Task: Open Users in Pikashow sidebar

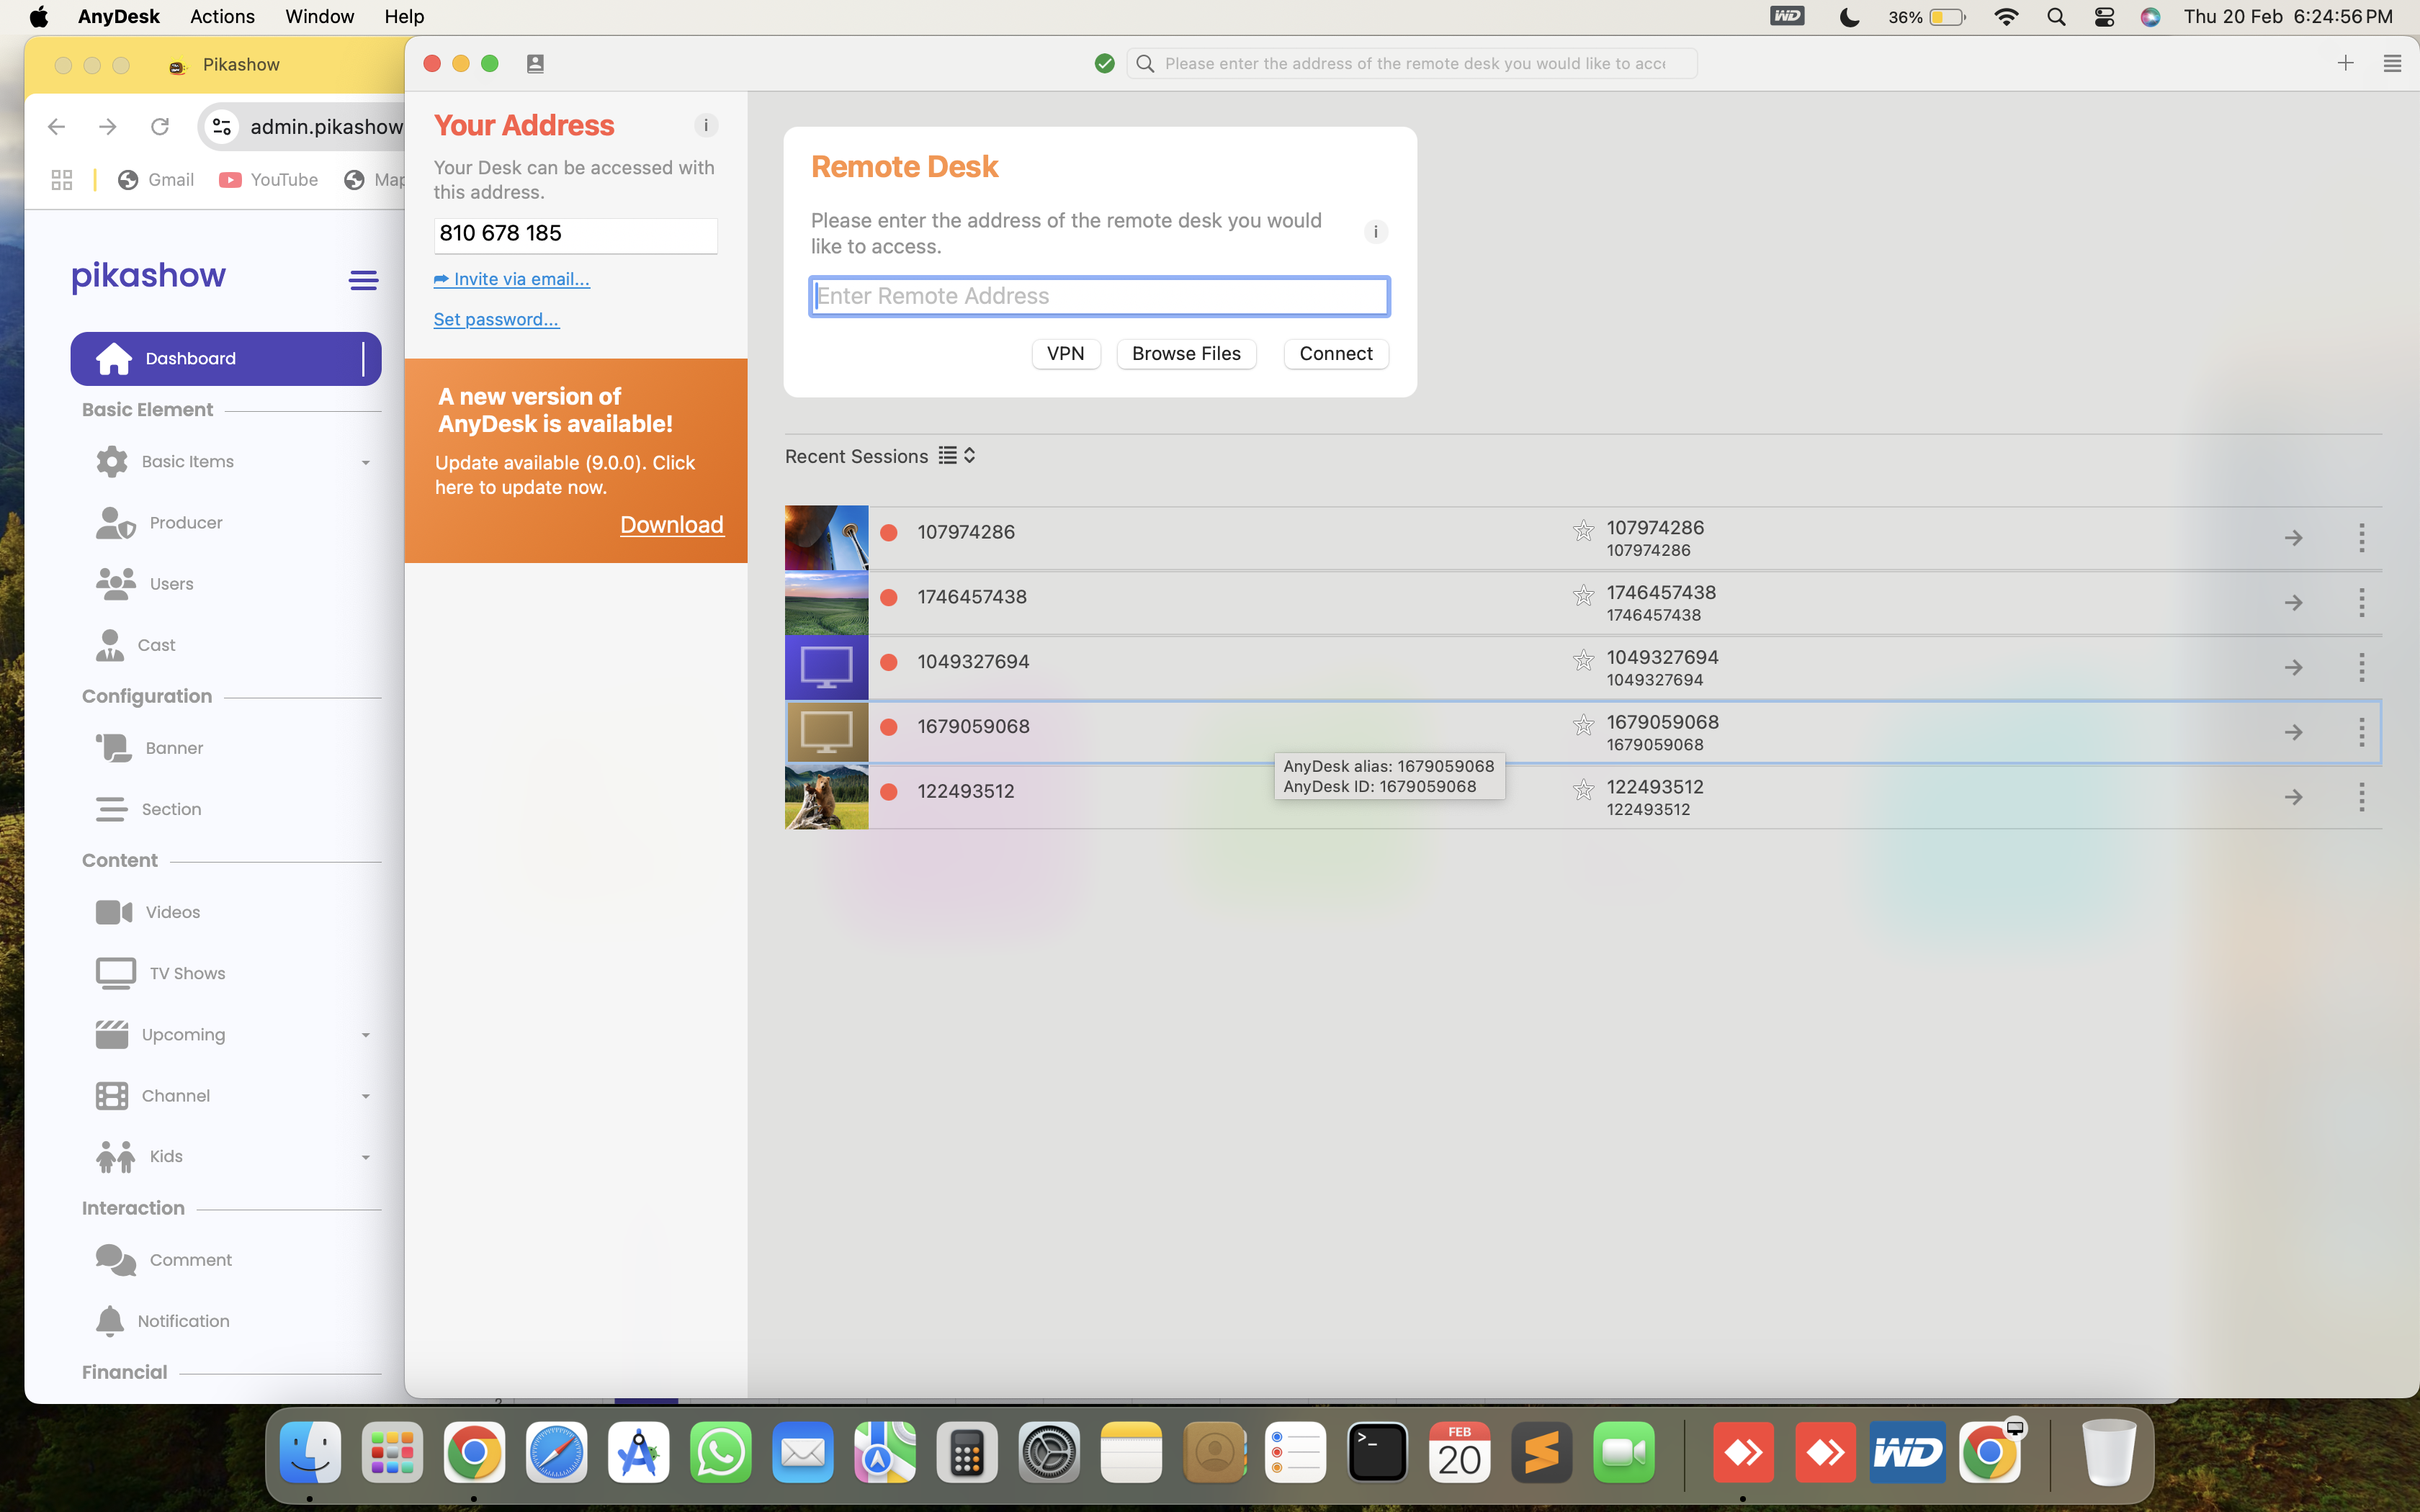Action: (145, 583)
